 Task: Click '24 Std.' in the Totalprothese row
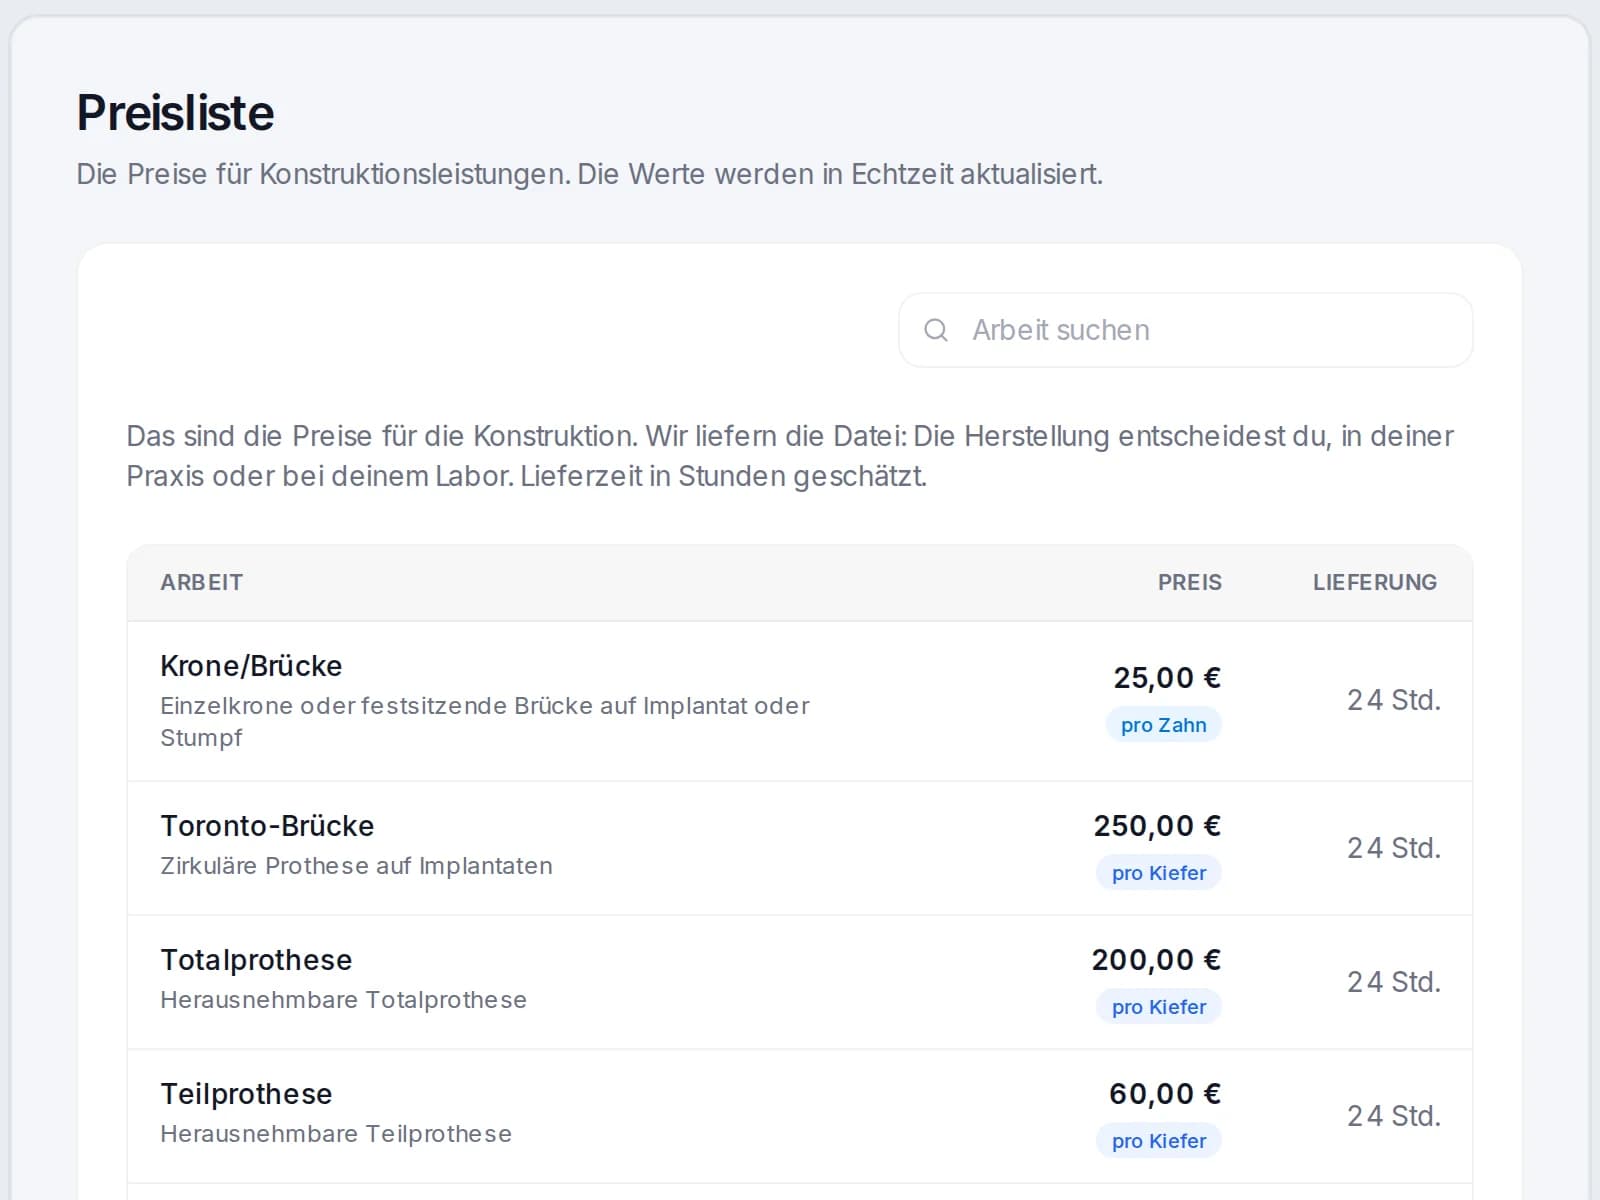(x=1394, y=982)
